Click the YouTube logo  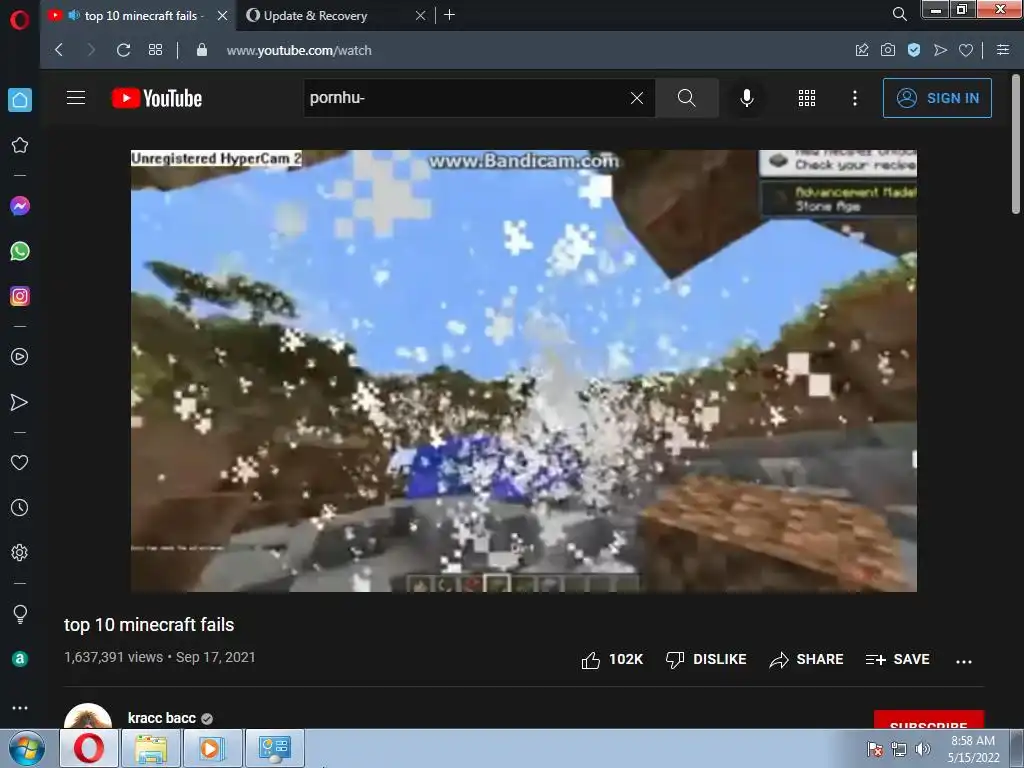pos(157,98)
